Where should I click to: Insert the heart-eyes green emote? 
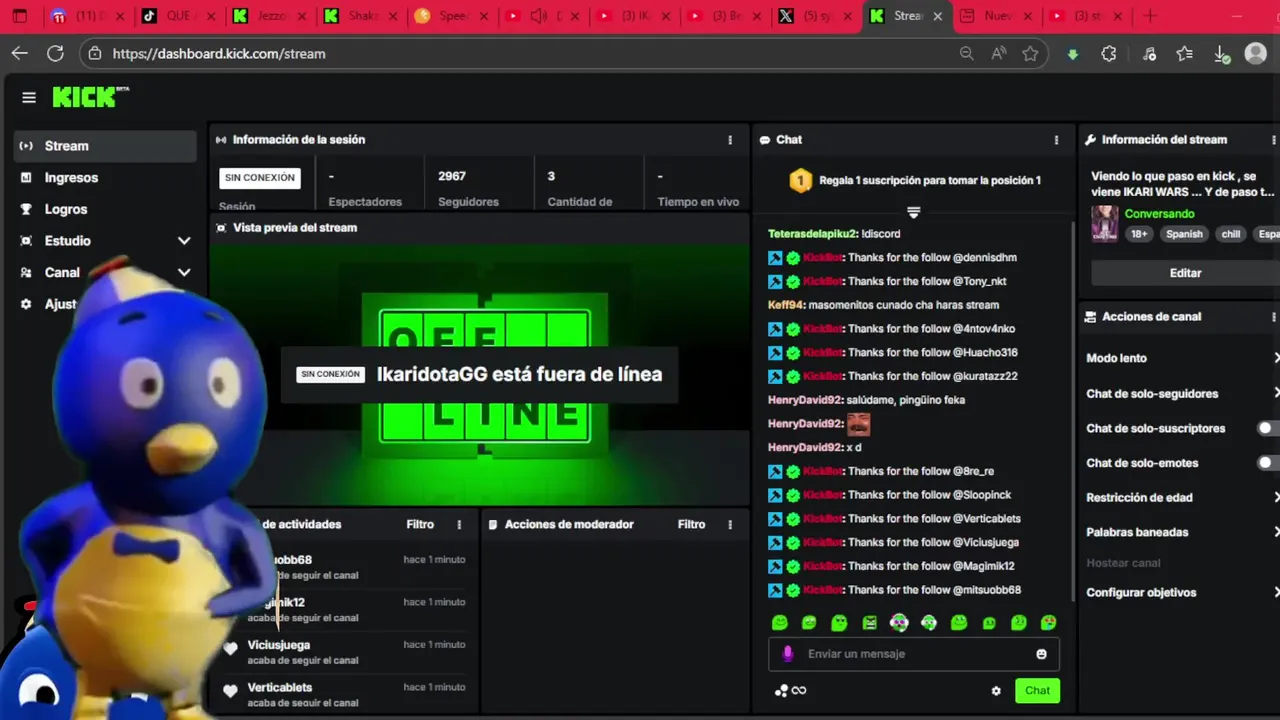[x=1048, y=623]
